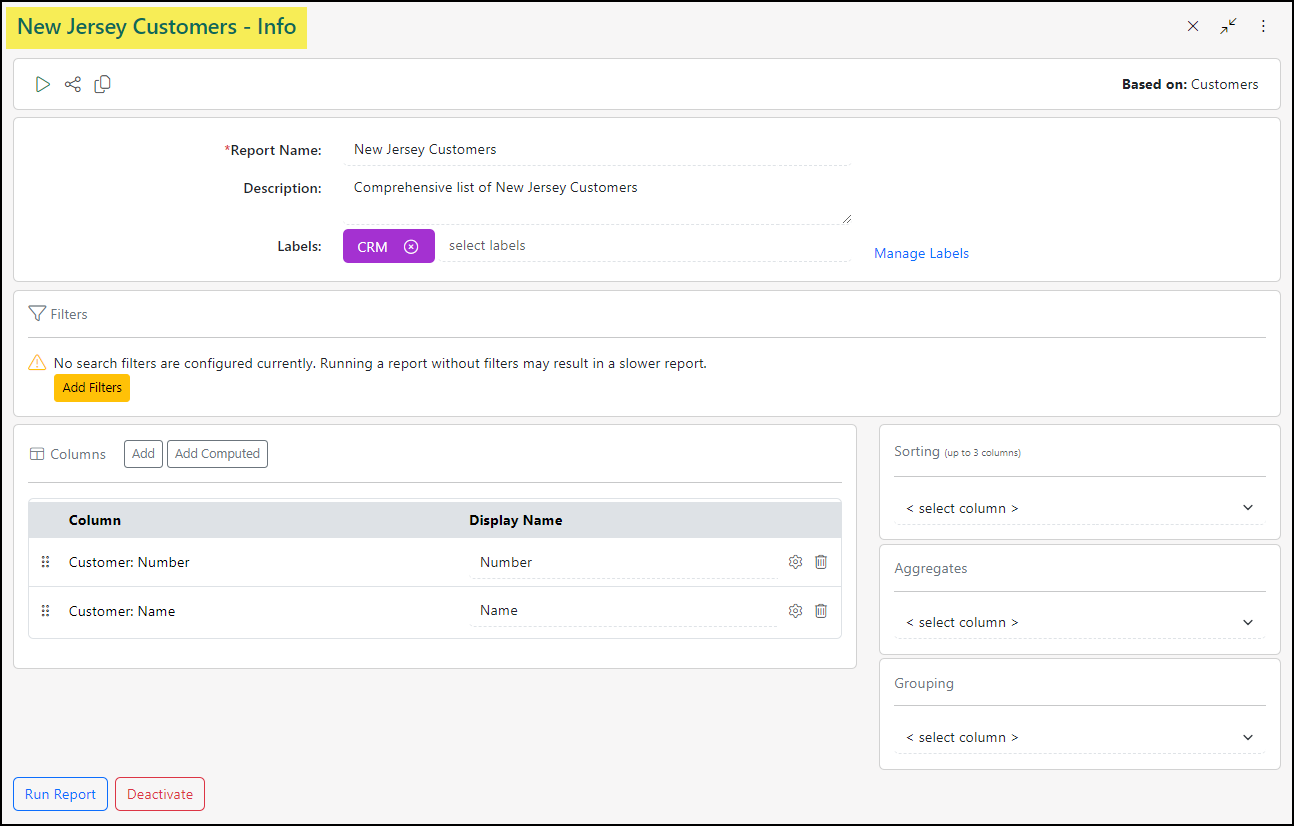
Task: Delete the Customer: Number column
Action: [x=821, y=562]
